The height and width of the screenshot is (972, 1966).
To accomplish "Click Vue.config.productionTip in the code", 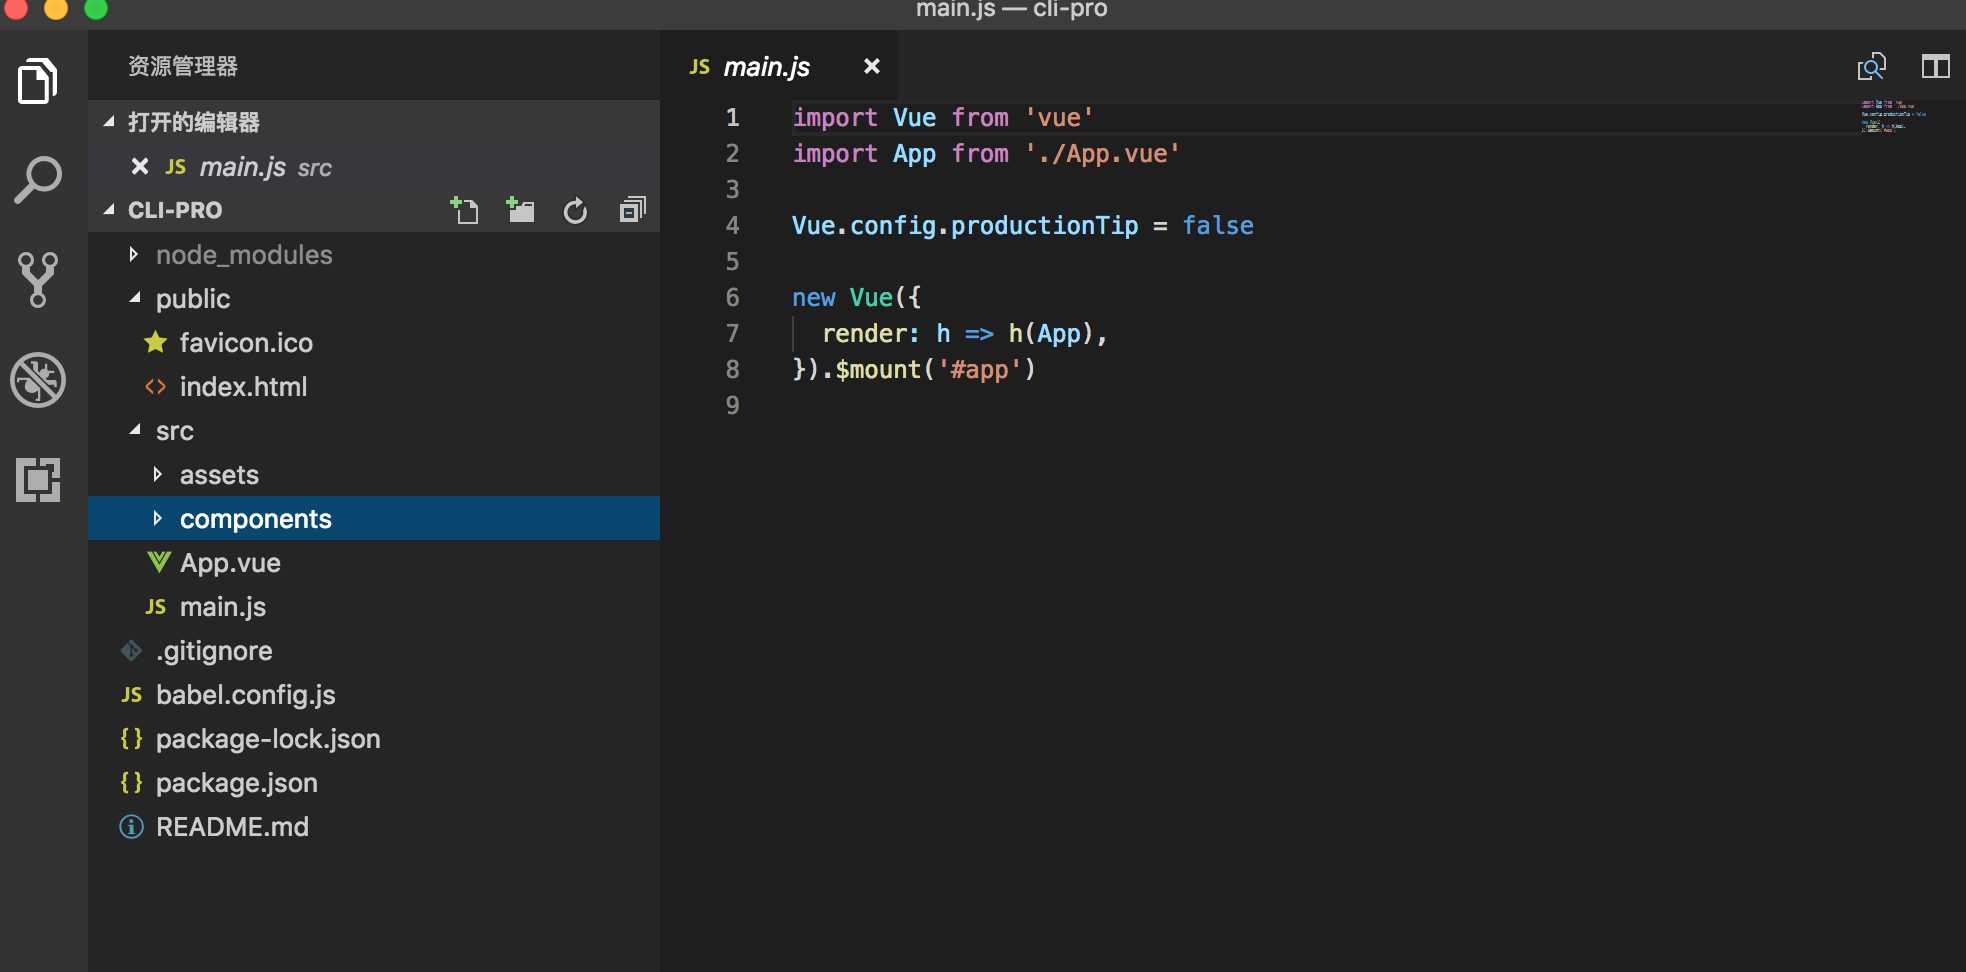I will pos(965,225).
